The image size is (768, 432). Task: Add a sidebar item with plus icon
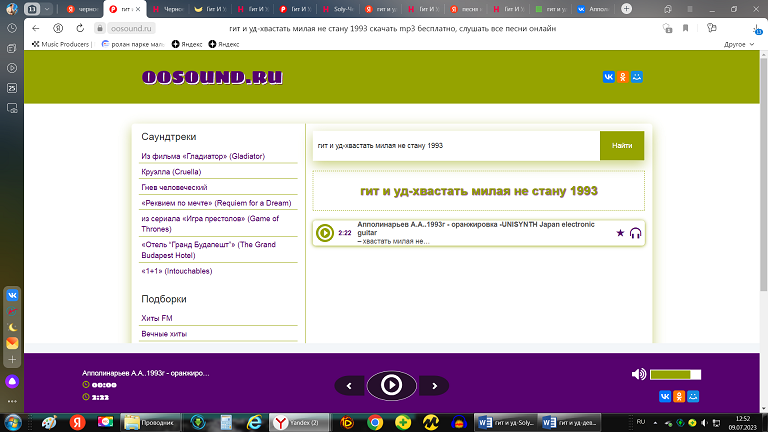(12, 360)
